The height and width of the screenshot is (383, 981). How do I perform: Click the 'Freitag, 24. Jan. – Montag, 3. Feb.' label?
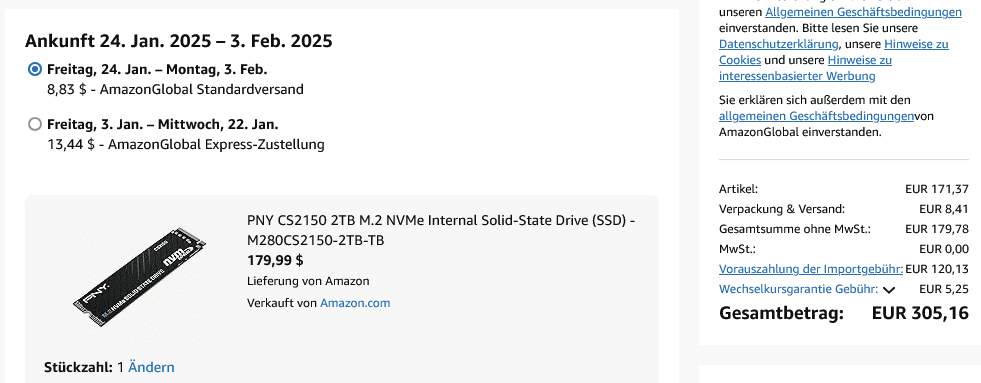[x=157, y=69]
